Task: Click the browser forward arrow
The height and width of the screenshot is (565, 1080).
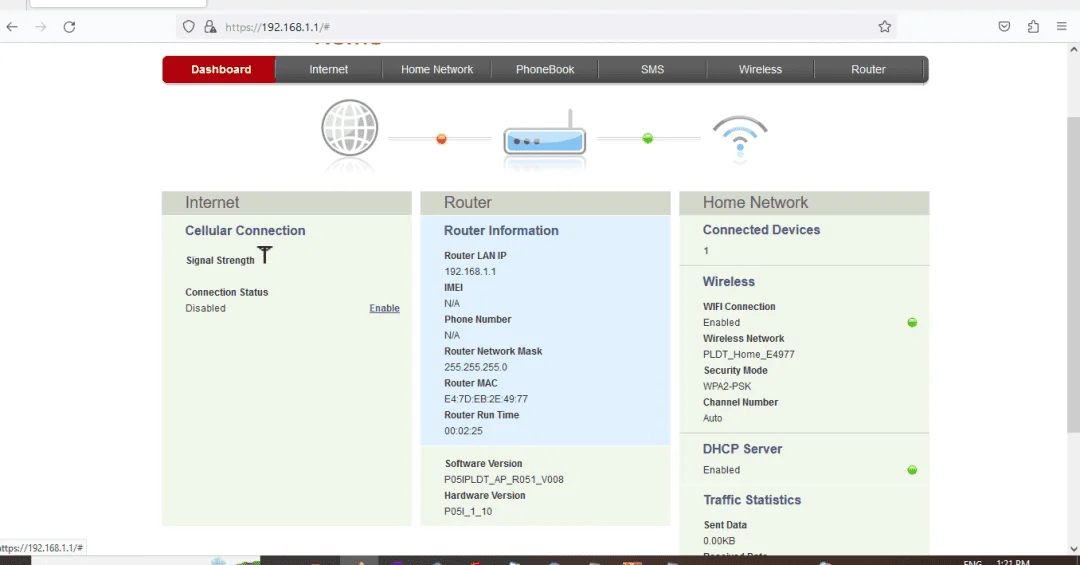Action: [41, 27]
